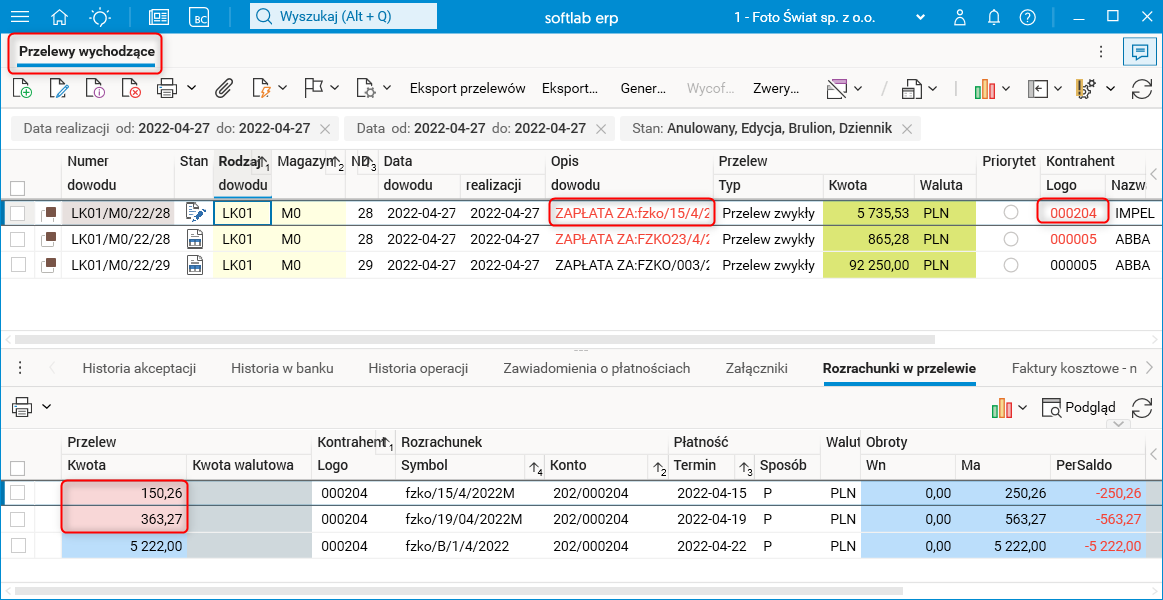Tick checkbox for fzko/B/1/4/2022 settlement row
The image size is (1163, 600).
[18, 546]
